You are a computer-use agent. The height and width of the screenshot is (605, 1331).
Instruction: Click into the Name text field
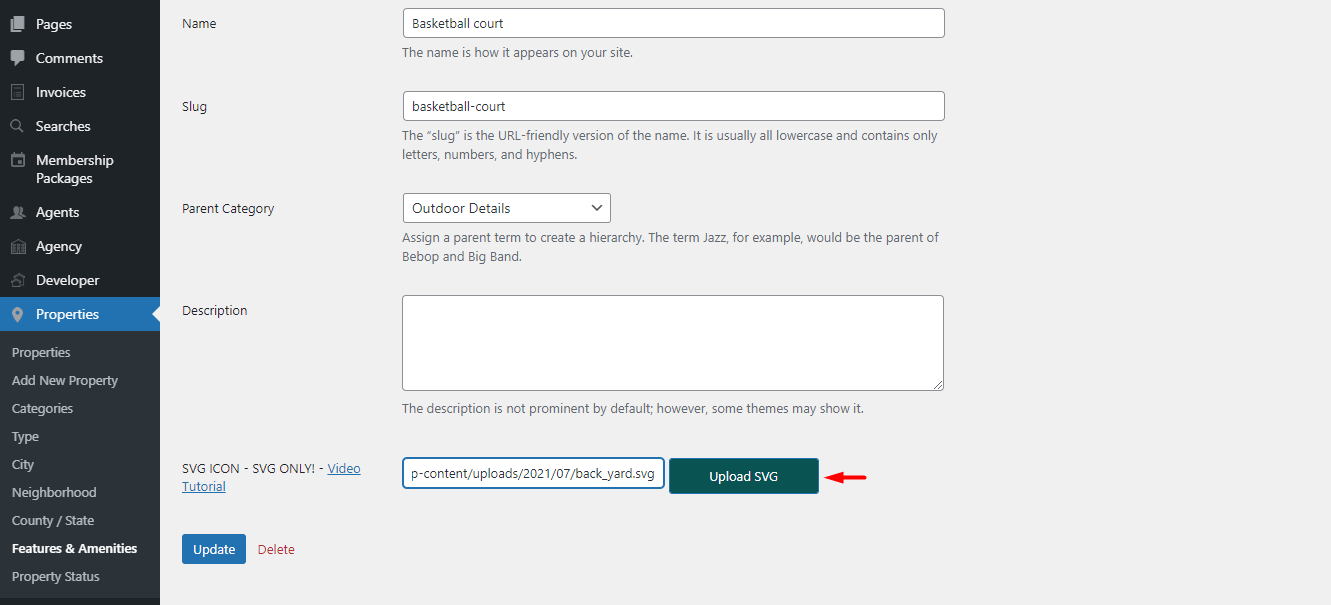coord(673,23)
